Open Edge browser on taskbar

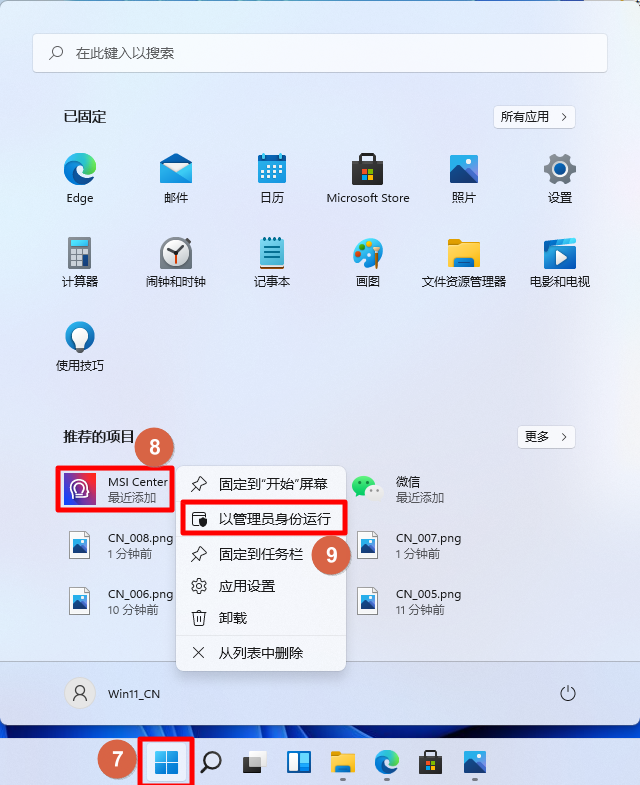point(387,762)
